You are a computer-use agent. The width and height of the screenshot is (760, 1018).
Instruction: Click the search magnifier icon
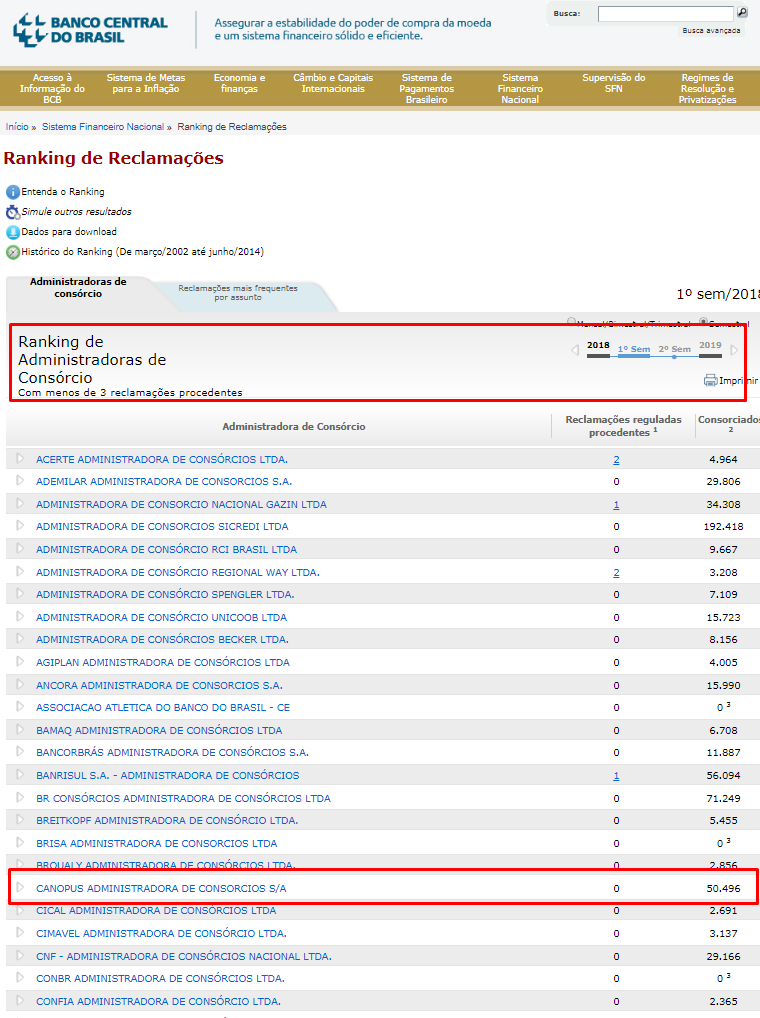pos(742,13)
